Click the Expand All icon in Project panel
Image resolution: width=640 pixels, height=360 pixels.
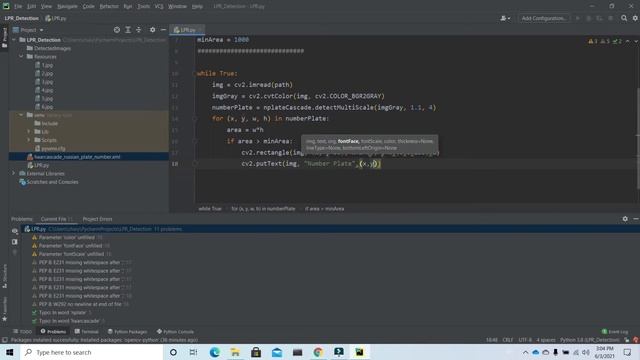pos(128,30)
